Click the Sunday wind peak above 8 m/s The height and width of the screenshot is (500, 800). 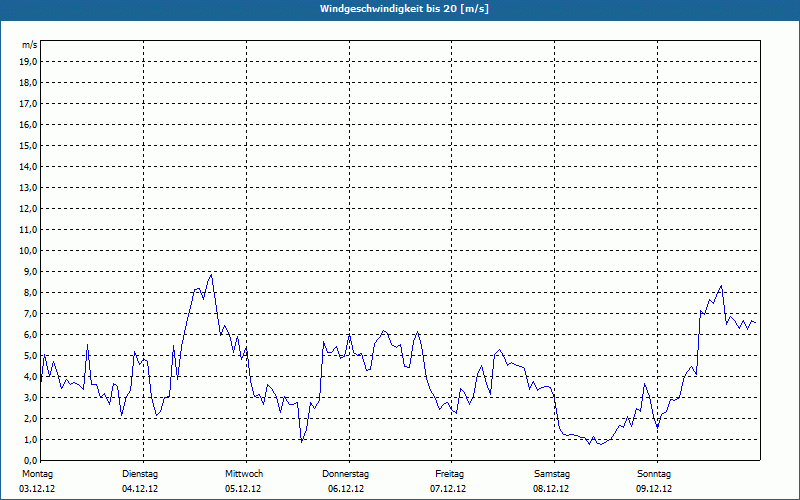coord(721,286)
